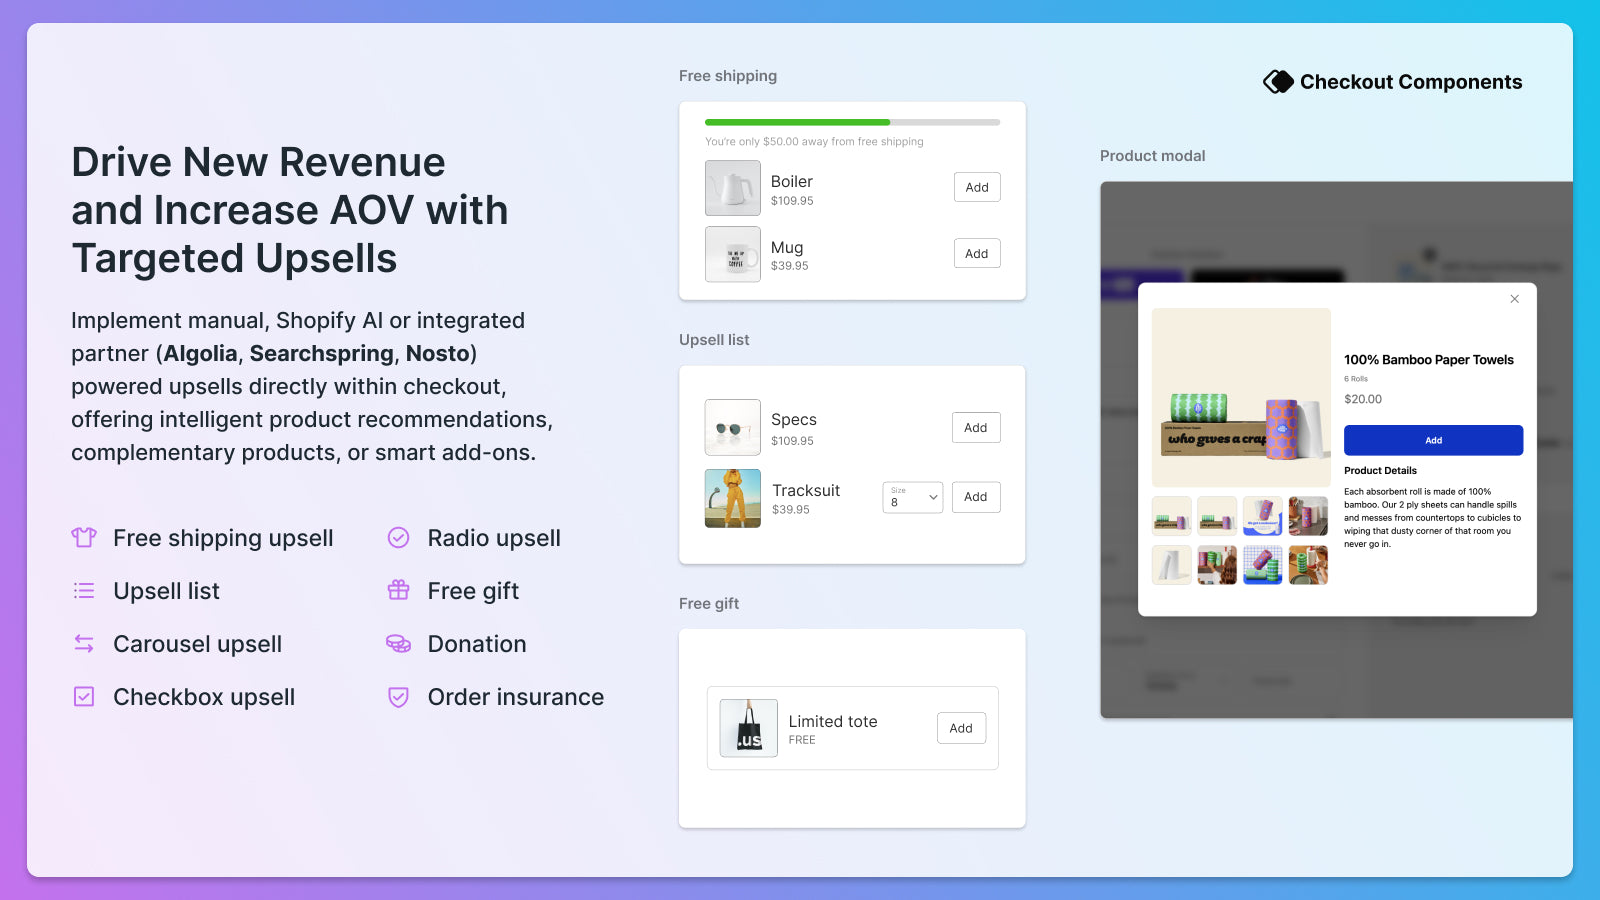This screenshot has height=900, width=1600.
Task: Add the Tracksuit to the order
Action: click(x=976, y=497)
